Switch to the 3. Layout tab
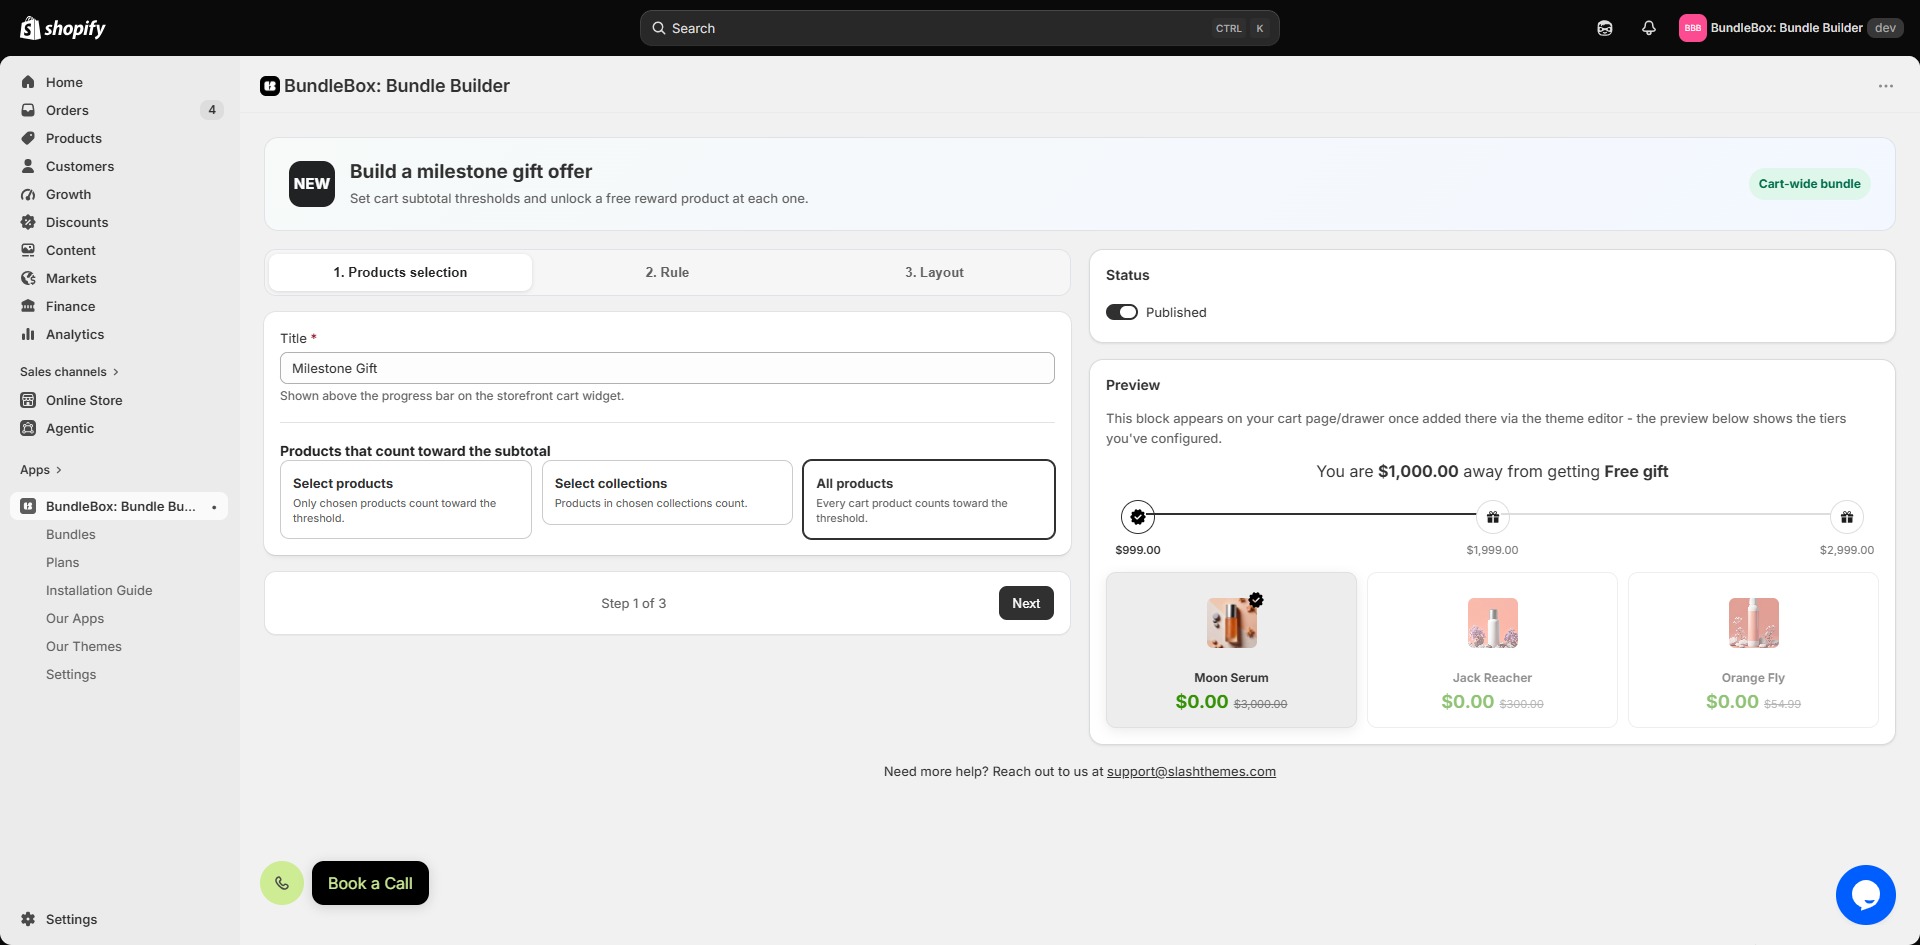1920x945 pixels. [934, 272]
